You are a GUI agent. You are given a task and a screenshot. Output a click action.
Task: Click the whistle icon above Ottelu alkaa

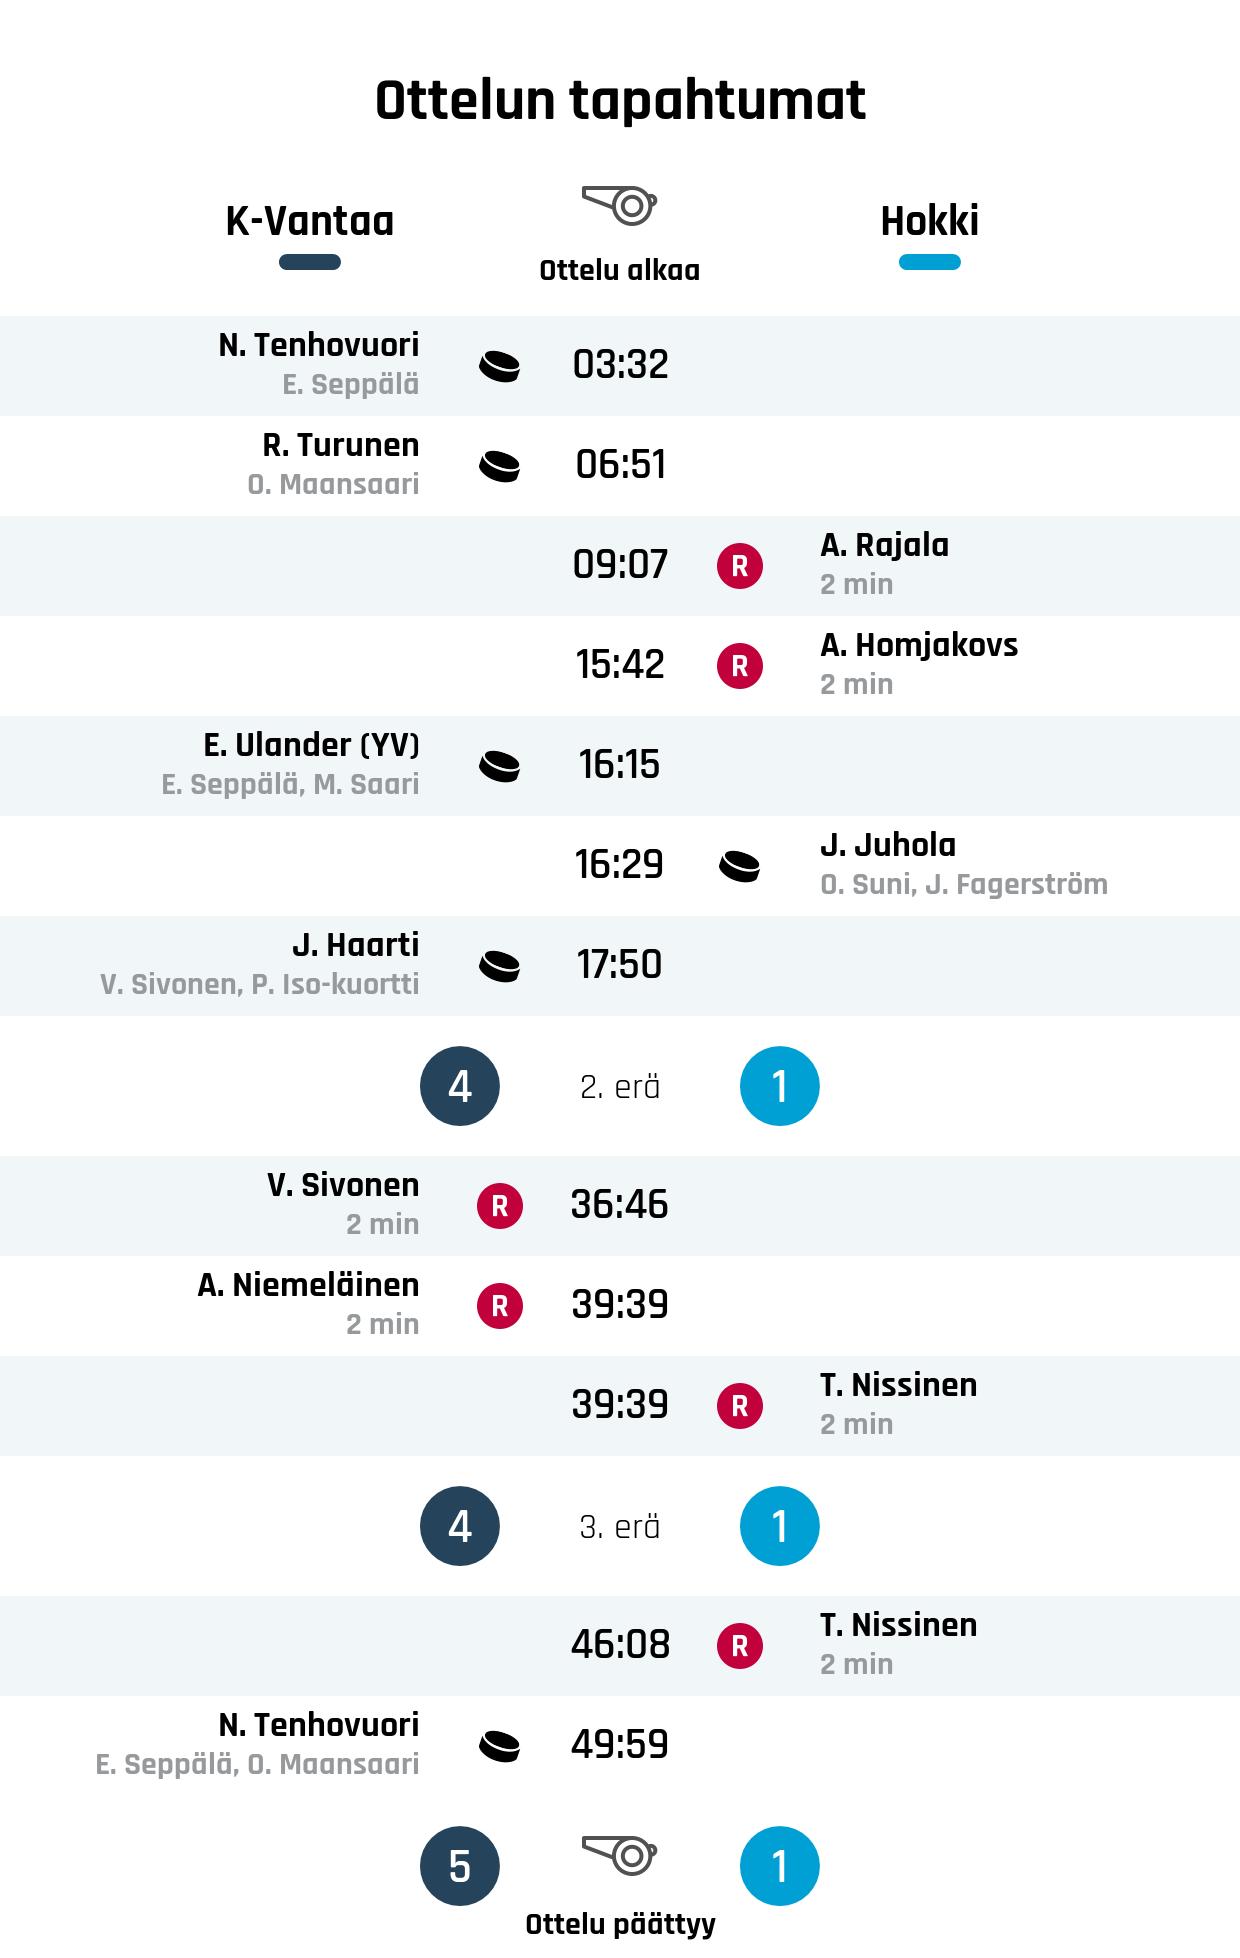619,205
